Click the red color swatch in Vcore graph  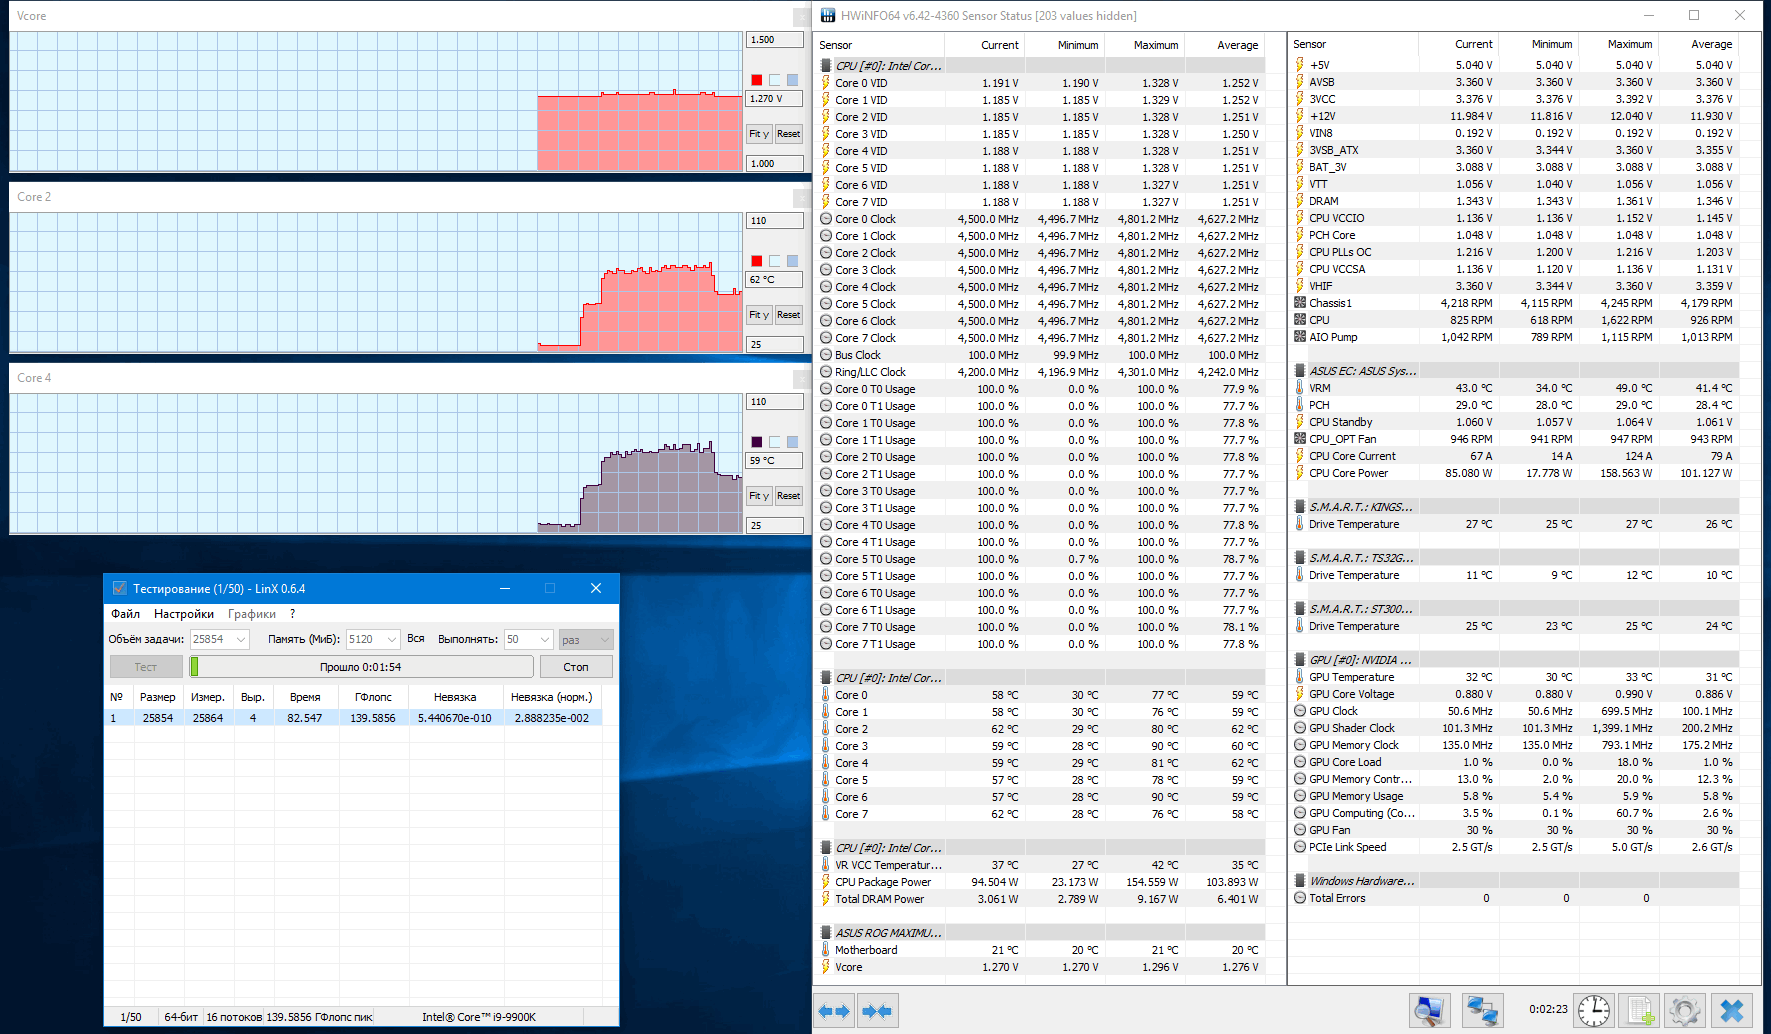[x=757, y=80]
